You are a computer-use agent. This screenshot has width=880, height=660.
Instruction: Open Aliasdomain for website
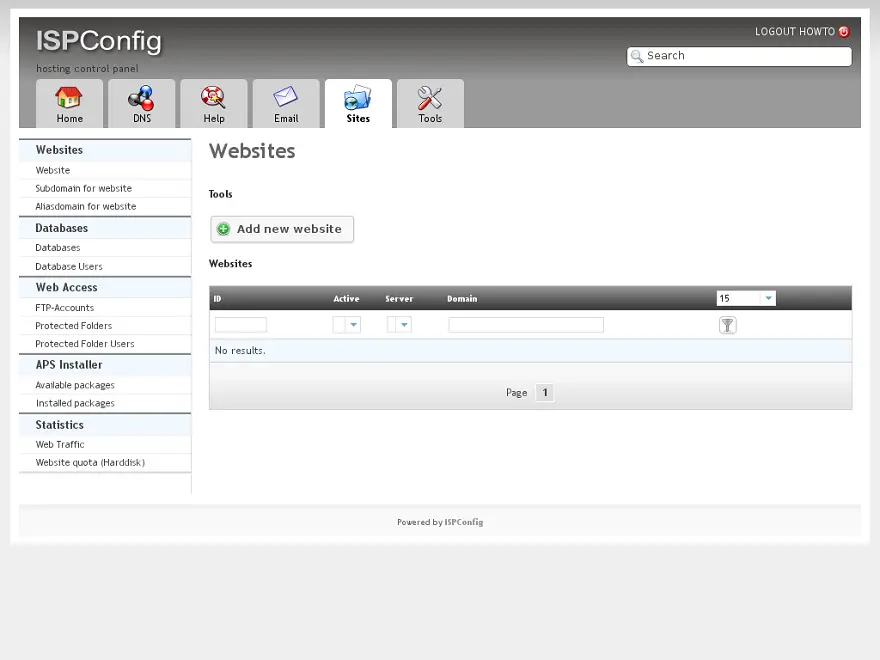click(86, 206)
